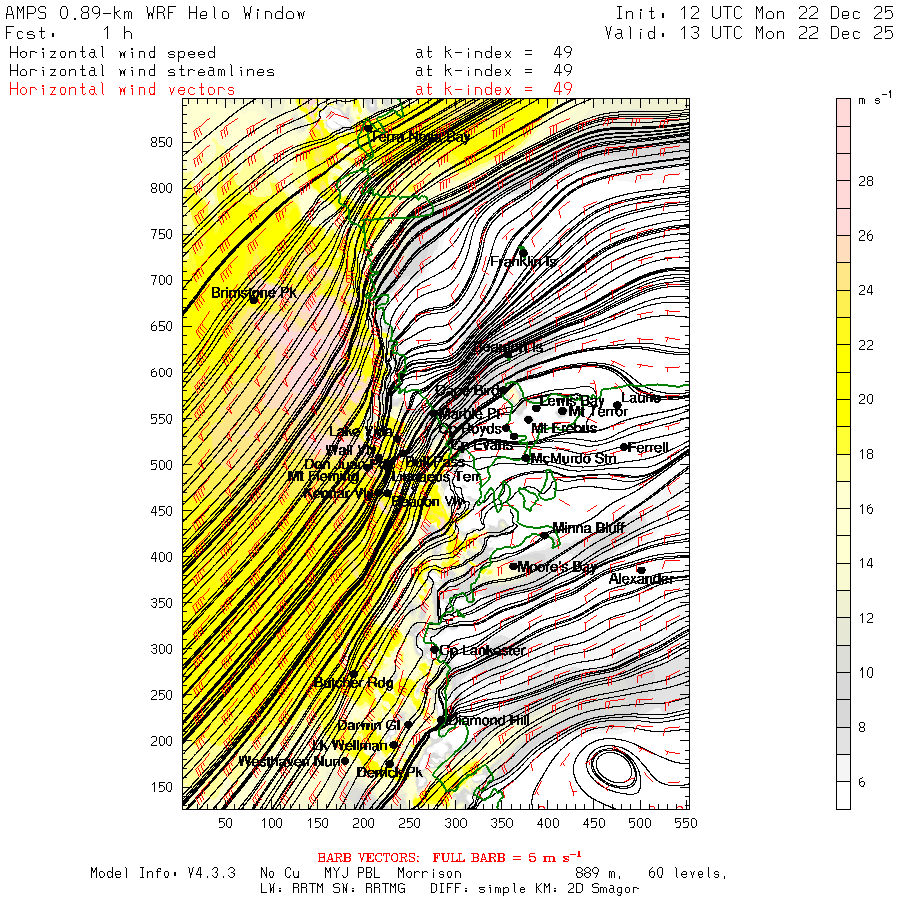Select the Laurie station label
900x900 pixels.
coord(641,398)
